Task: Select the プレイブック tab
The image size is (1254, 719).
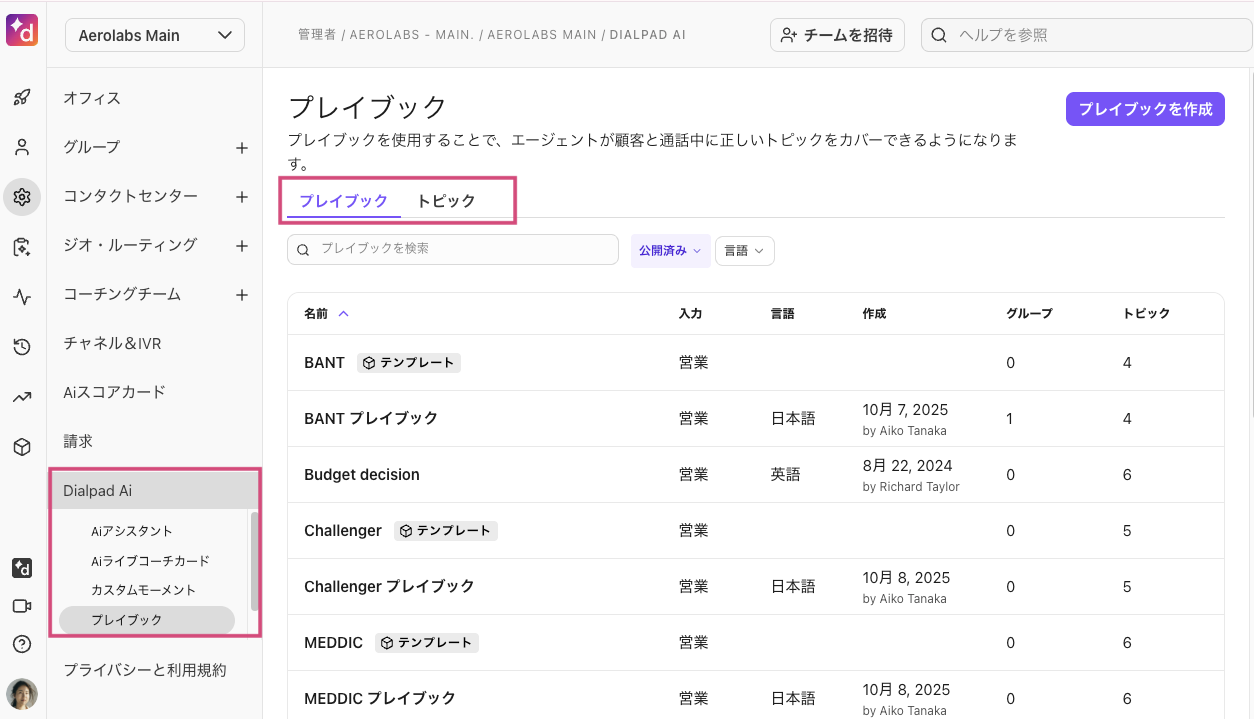Action: point(343,201)
